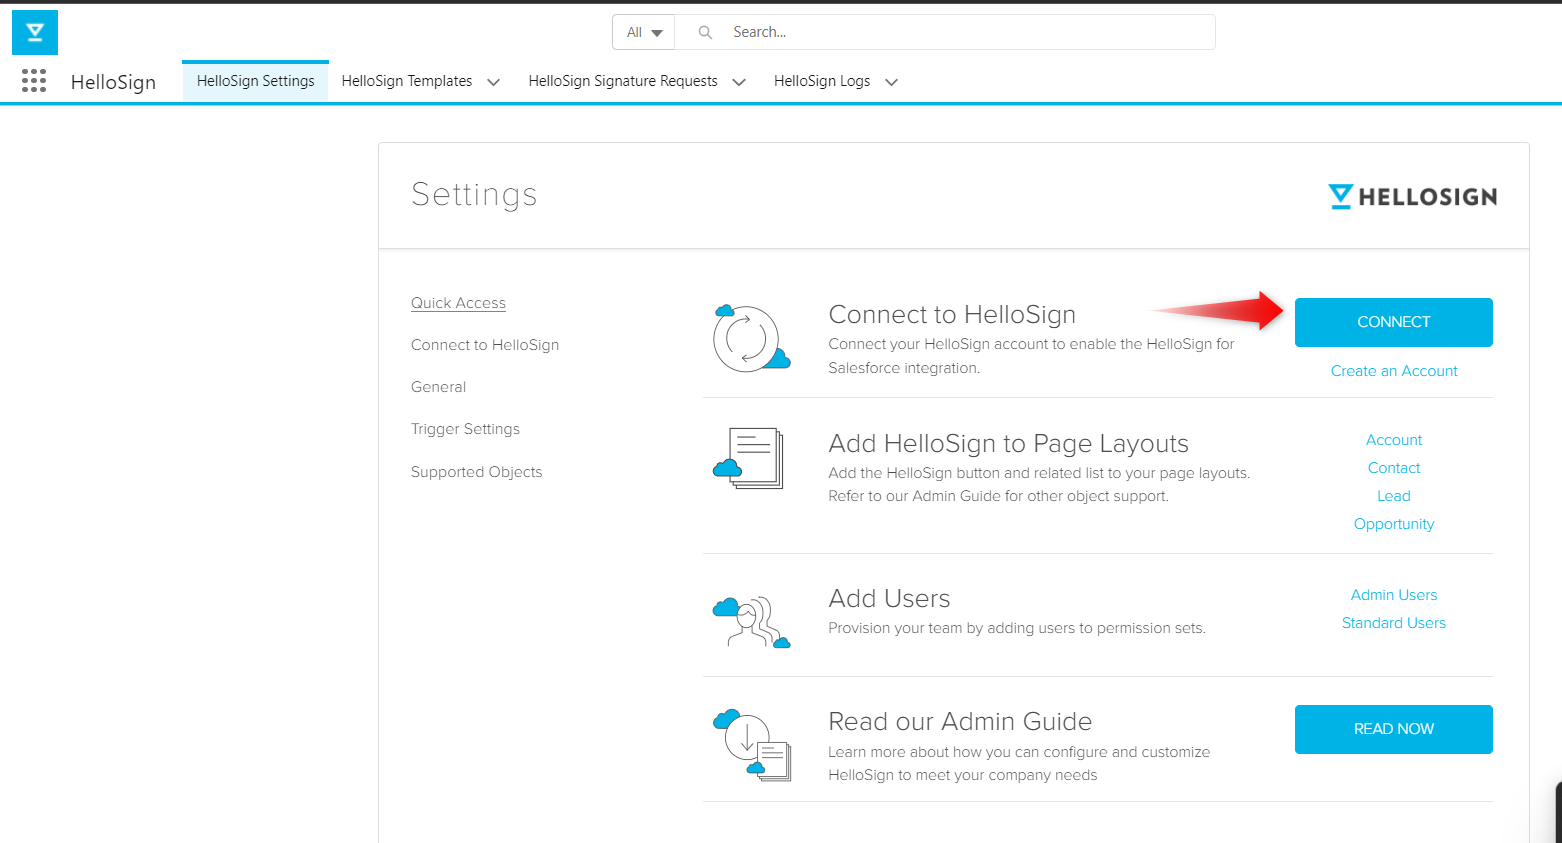Click the Add Users people icon
This screenshot has width=1562, height=843.
751,620
